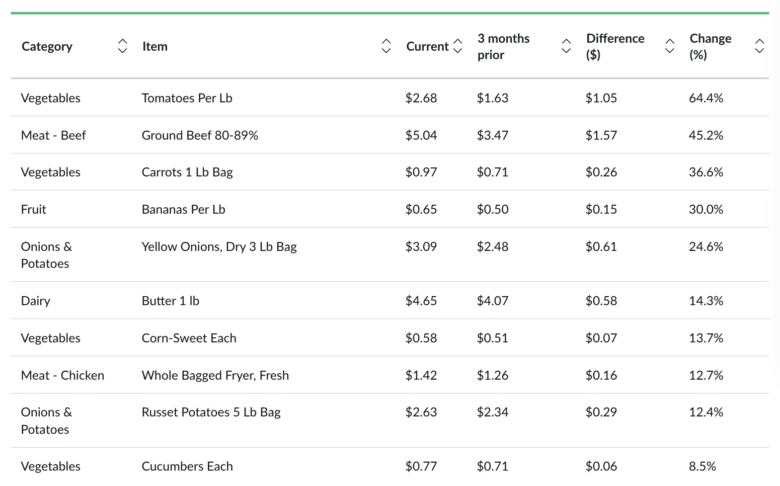Sort by Difference ($) using its arrows
780x486 pixels.
[670, 46]
